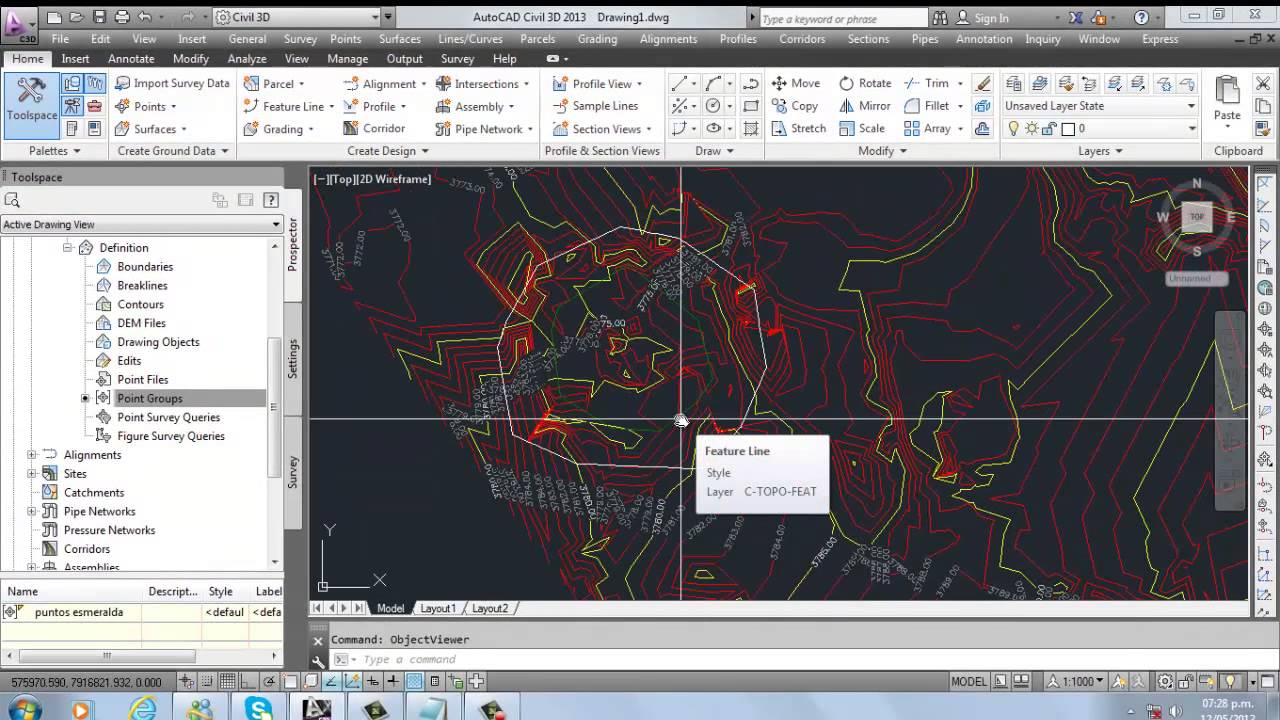
Task: Click the ViewCube TOP face
Action: point(1196,217)
